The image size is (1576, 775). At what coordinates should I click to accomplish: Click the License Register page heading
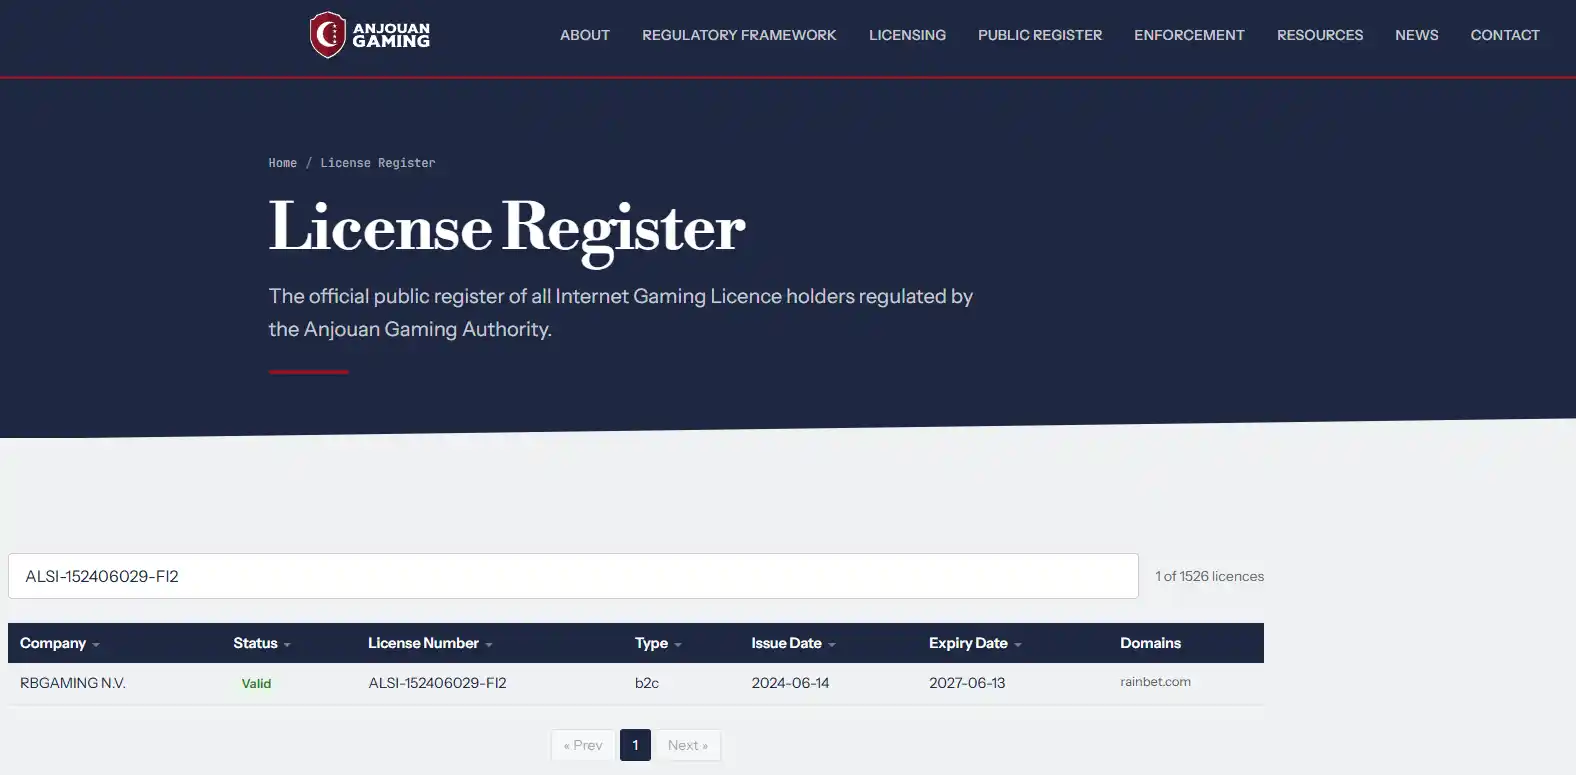507,228
